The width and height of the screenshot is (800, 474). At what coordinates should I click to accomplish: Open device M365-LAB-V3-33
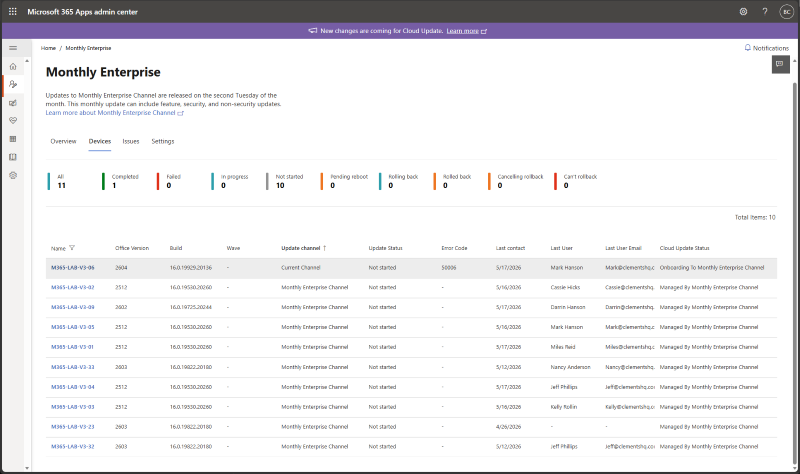pos(72,367)
